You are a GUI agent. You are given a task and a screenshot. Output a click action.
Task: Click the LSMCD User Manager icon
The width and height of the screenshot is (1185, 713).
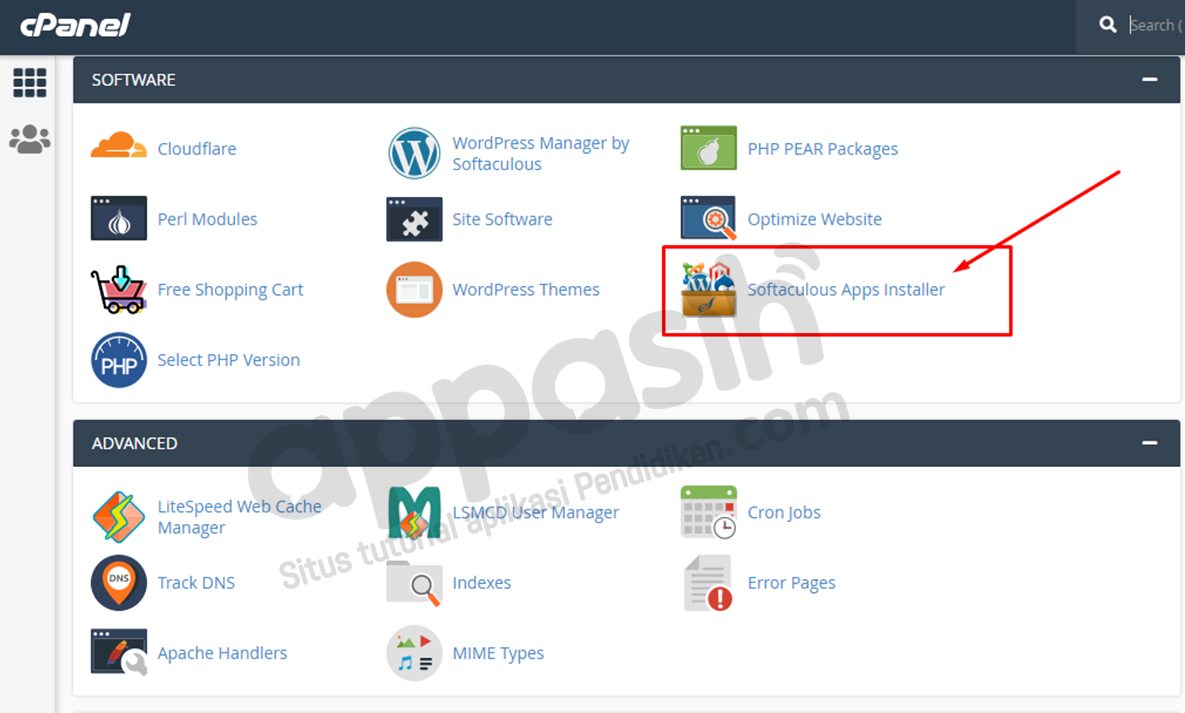click(x=414, y=513)
